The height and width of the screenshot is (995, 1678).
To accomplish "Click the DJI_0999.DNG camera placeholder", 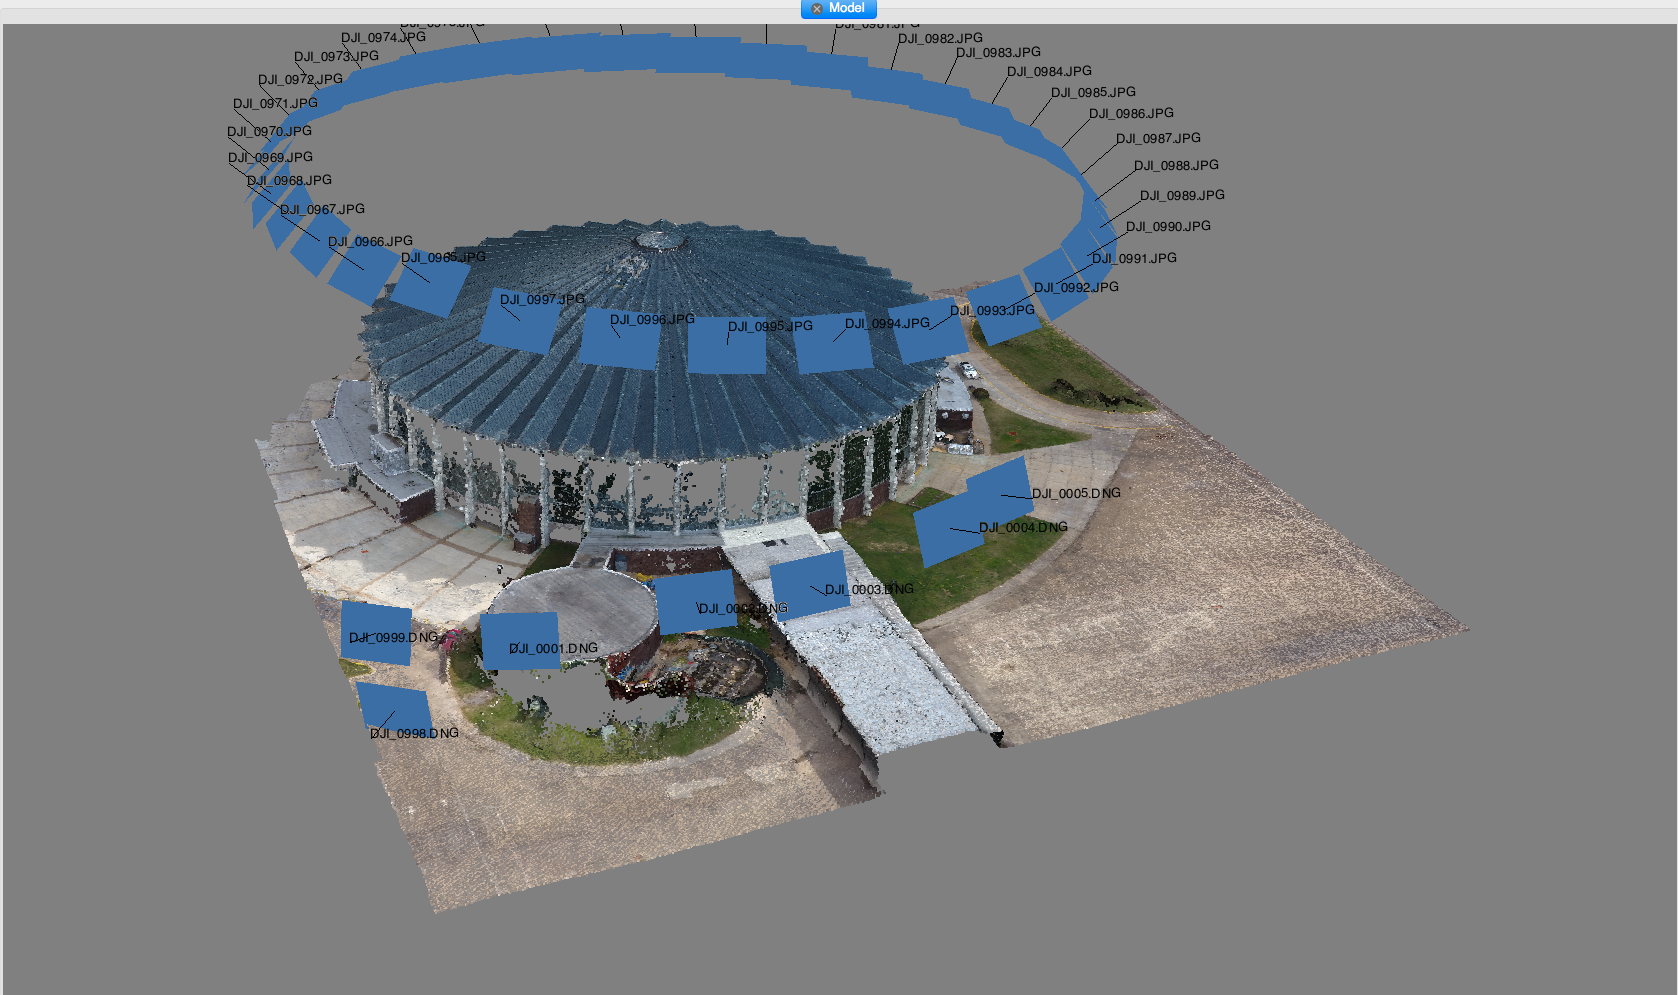I will [376, 632].
